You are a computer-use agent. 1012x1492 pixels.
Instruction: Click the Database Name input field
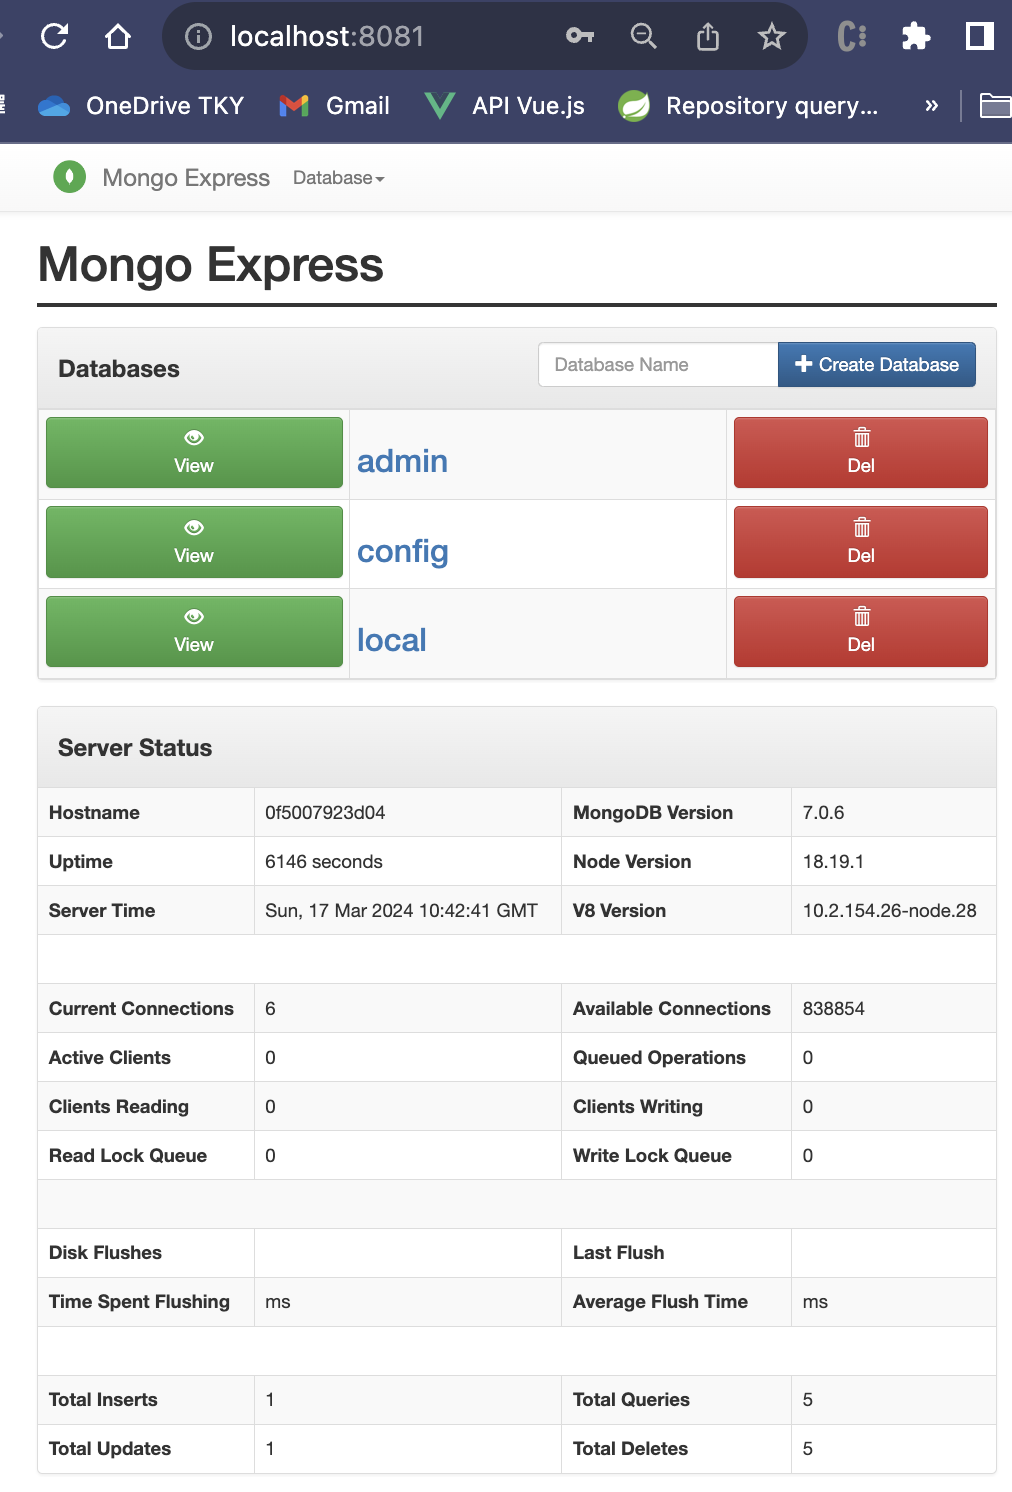tap(657, 365)
